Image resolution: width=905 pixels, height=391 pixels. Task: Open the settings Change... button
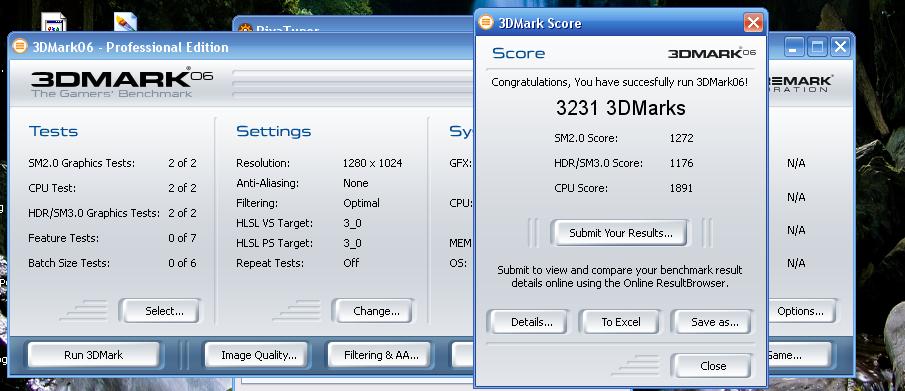[373, 311]
